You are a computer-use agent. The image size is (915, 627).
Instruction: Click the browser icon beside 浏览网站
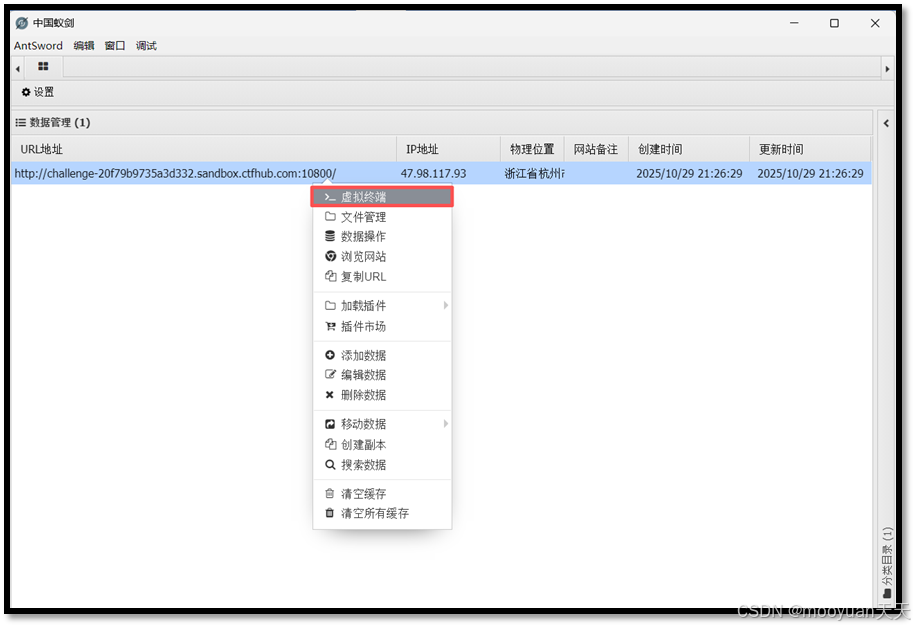[x=330, y=256]
